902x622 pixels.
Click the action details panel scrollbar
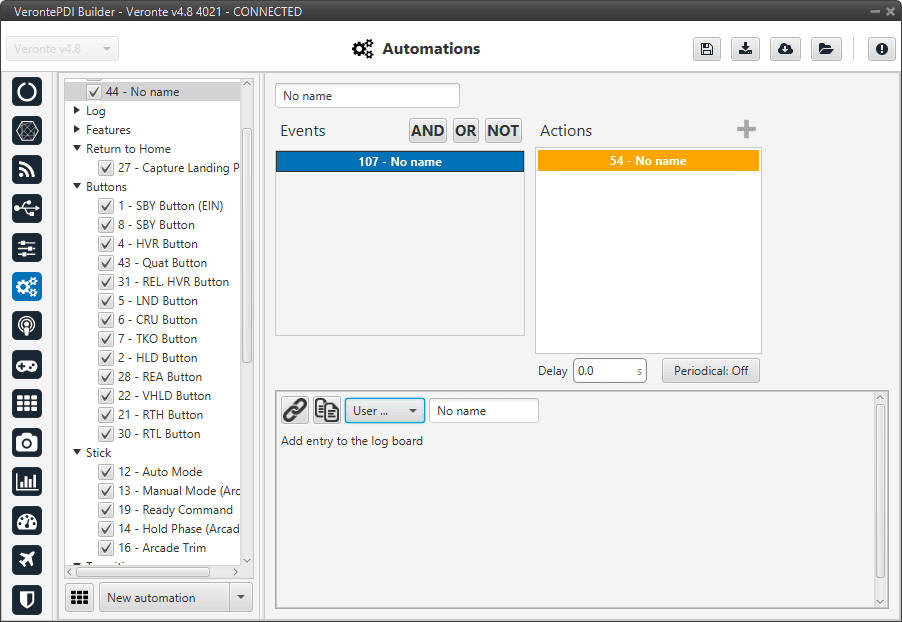click(x=880, y=491)
